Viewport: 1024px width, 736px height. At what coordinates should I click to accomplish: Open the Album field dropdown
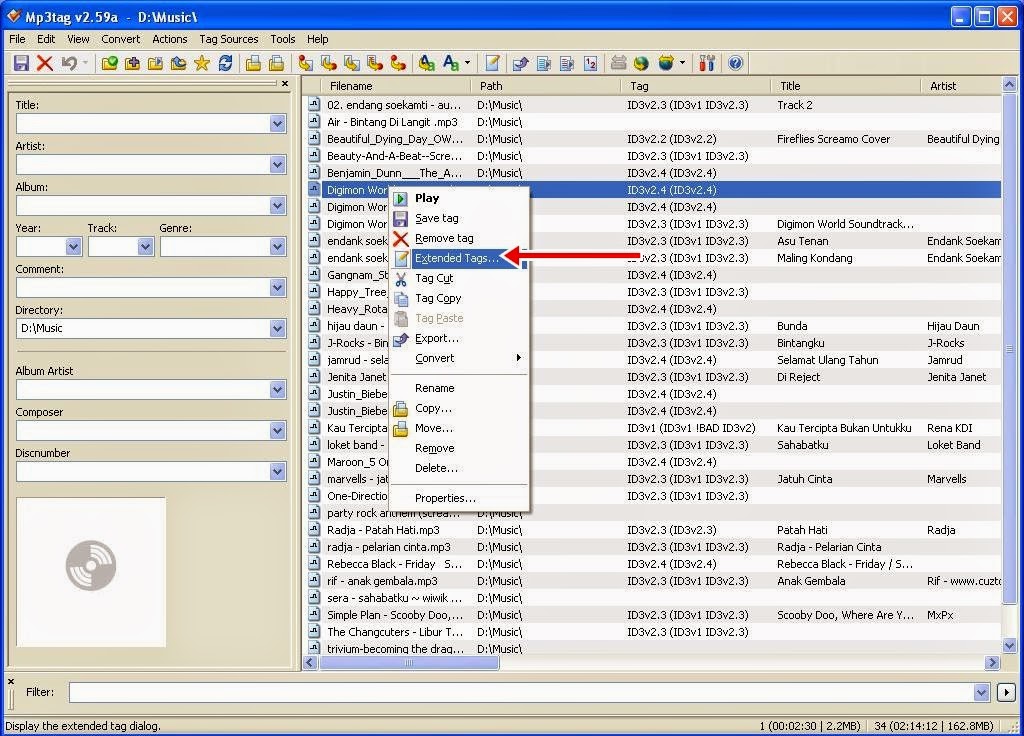[x=278, y=206]
